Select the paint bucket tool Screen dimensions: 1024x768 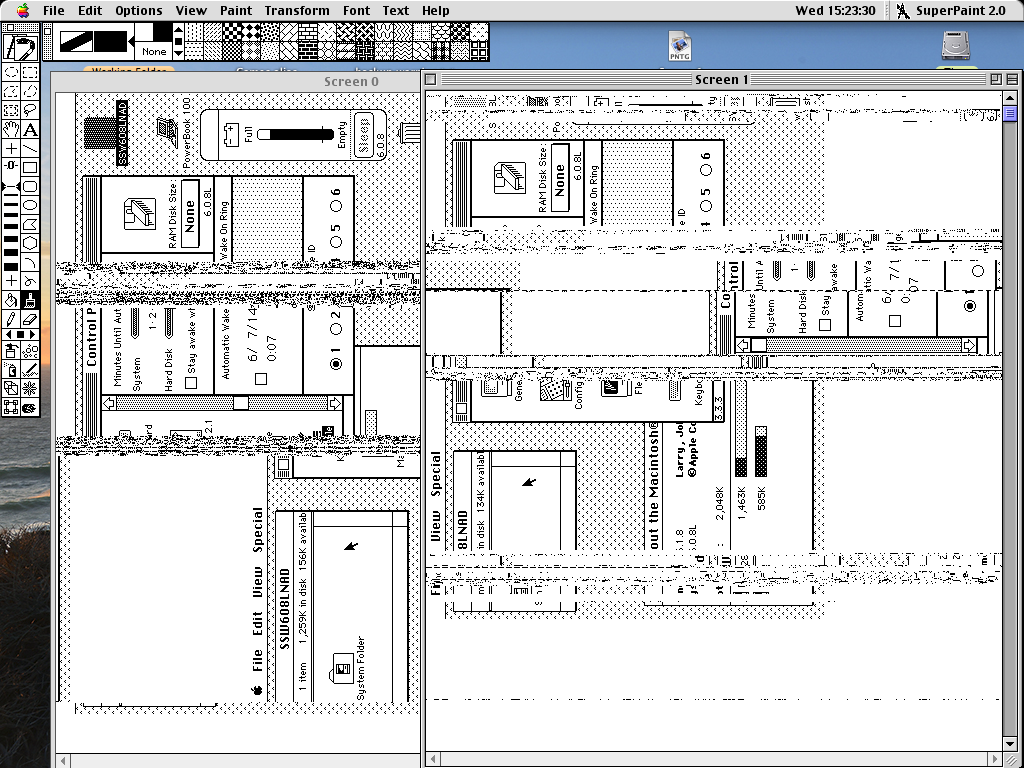(x=11, y=300)
